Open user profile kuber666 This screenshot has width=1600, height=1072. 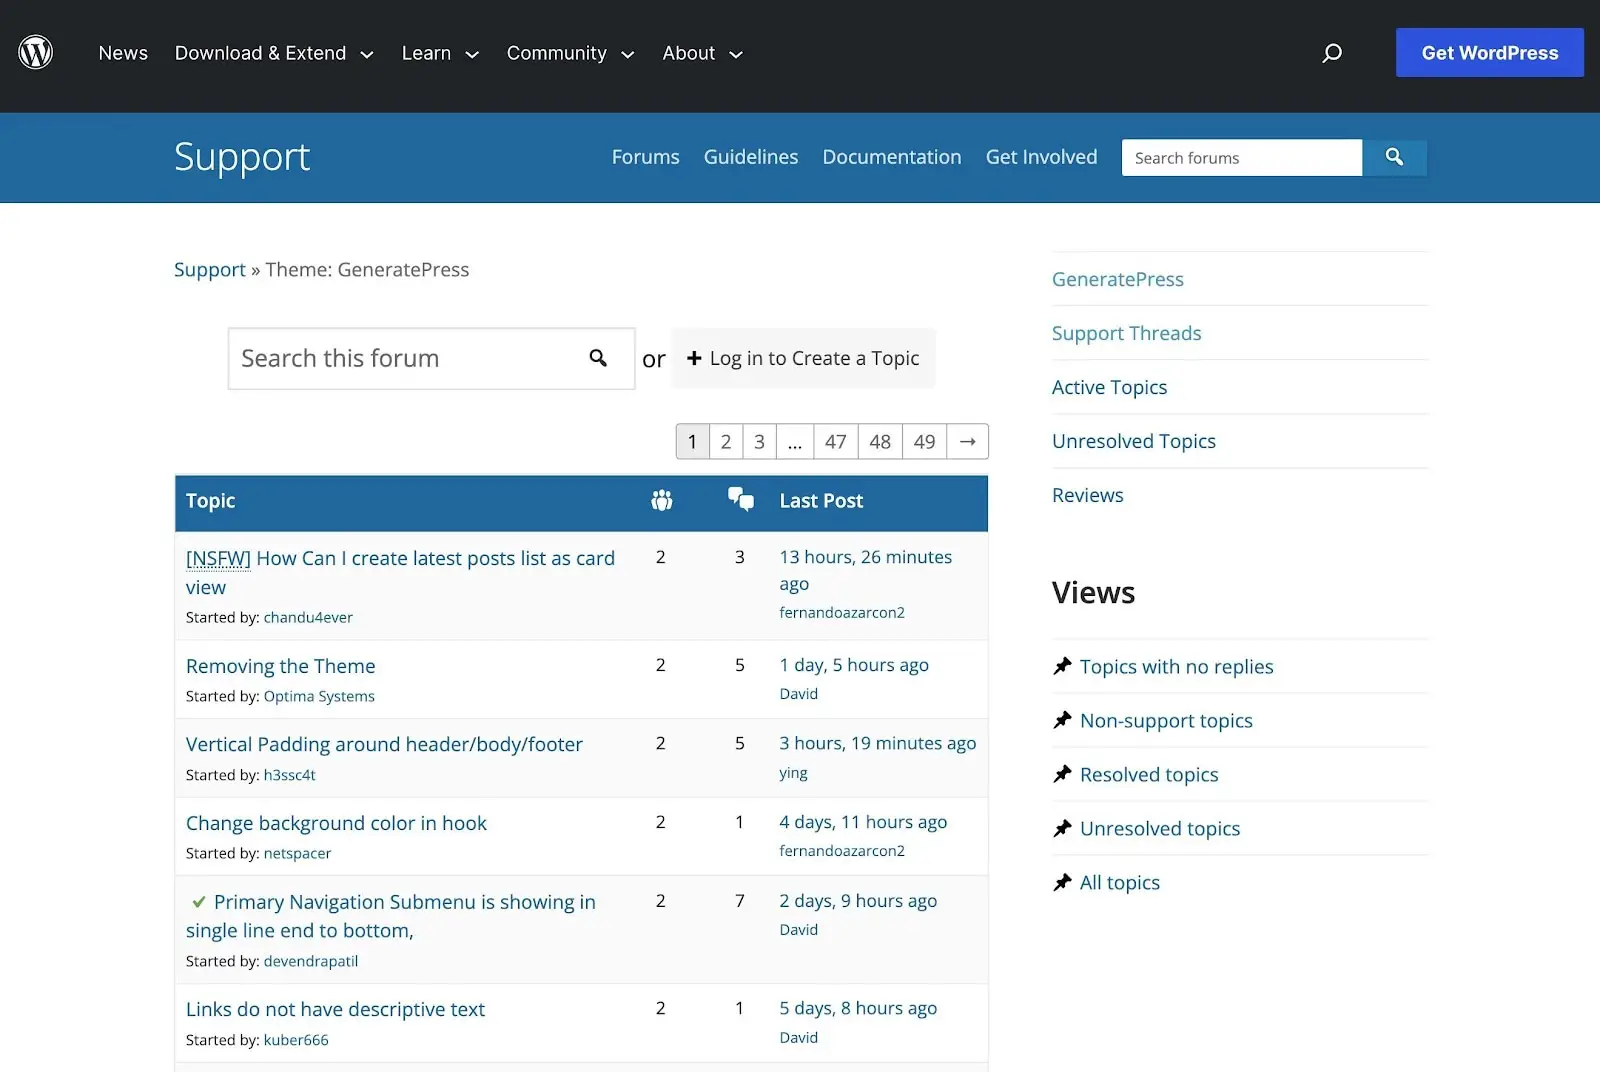pos(296,1040)
